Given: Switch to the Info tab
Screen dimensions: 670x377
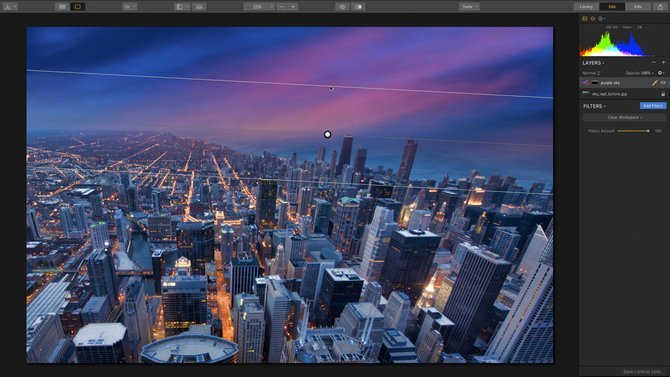Looking at the screenshot, I should pyautogui.click(x=638, y=6).
